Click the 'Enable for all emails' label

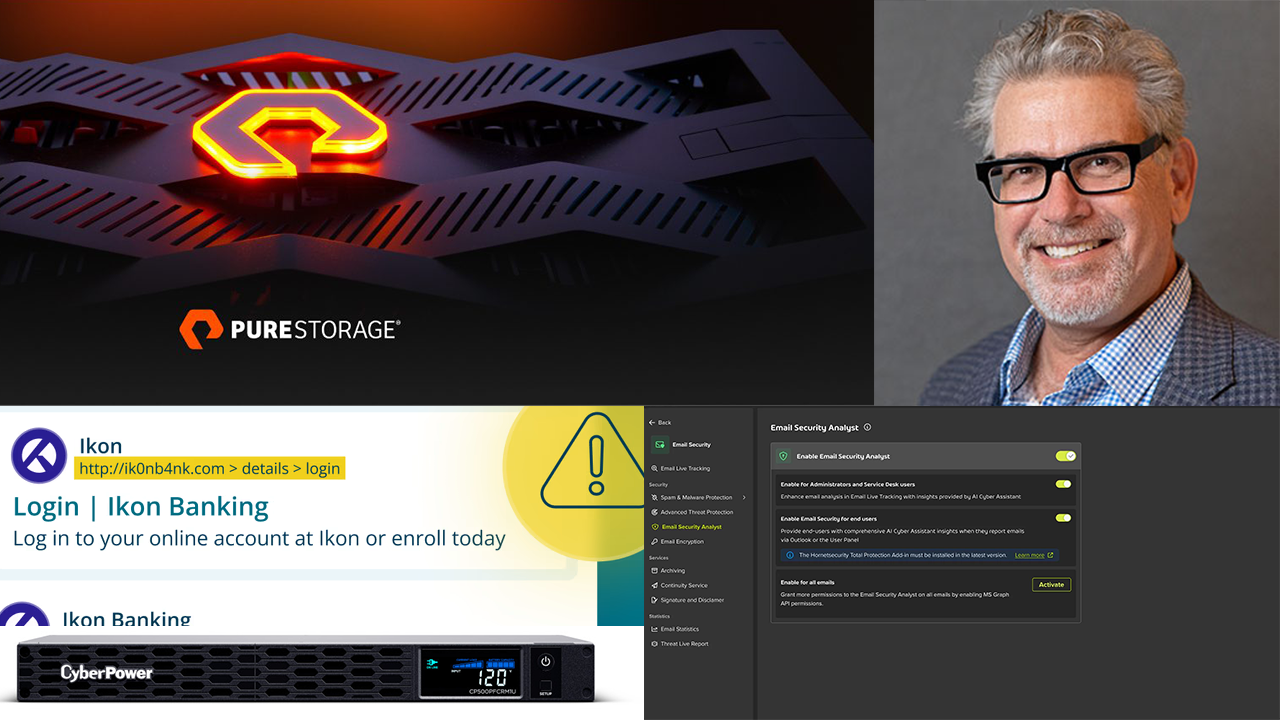[807, 582]
